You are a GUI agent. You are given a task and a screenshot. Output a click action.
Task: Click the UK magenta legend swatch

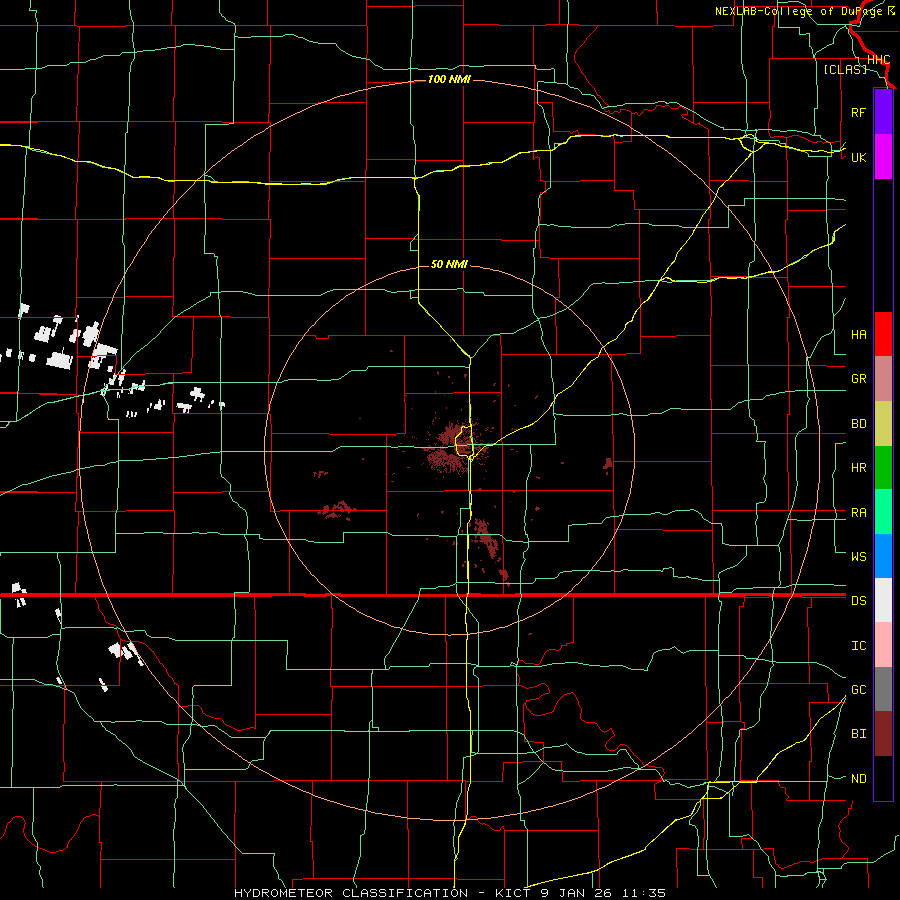click(x=883, y=157)
